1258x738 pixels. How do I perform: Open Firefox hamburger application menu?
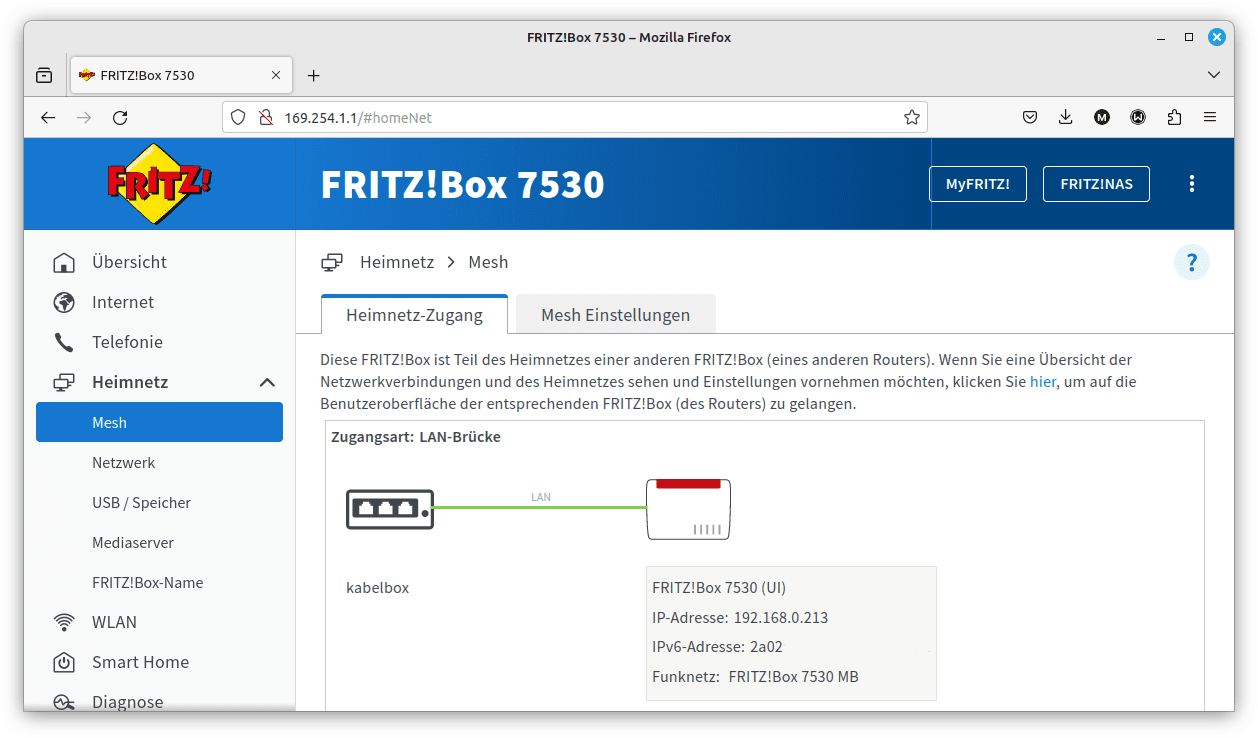(x=1210, y=117)
